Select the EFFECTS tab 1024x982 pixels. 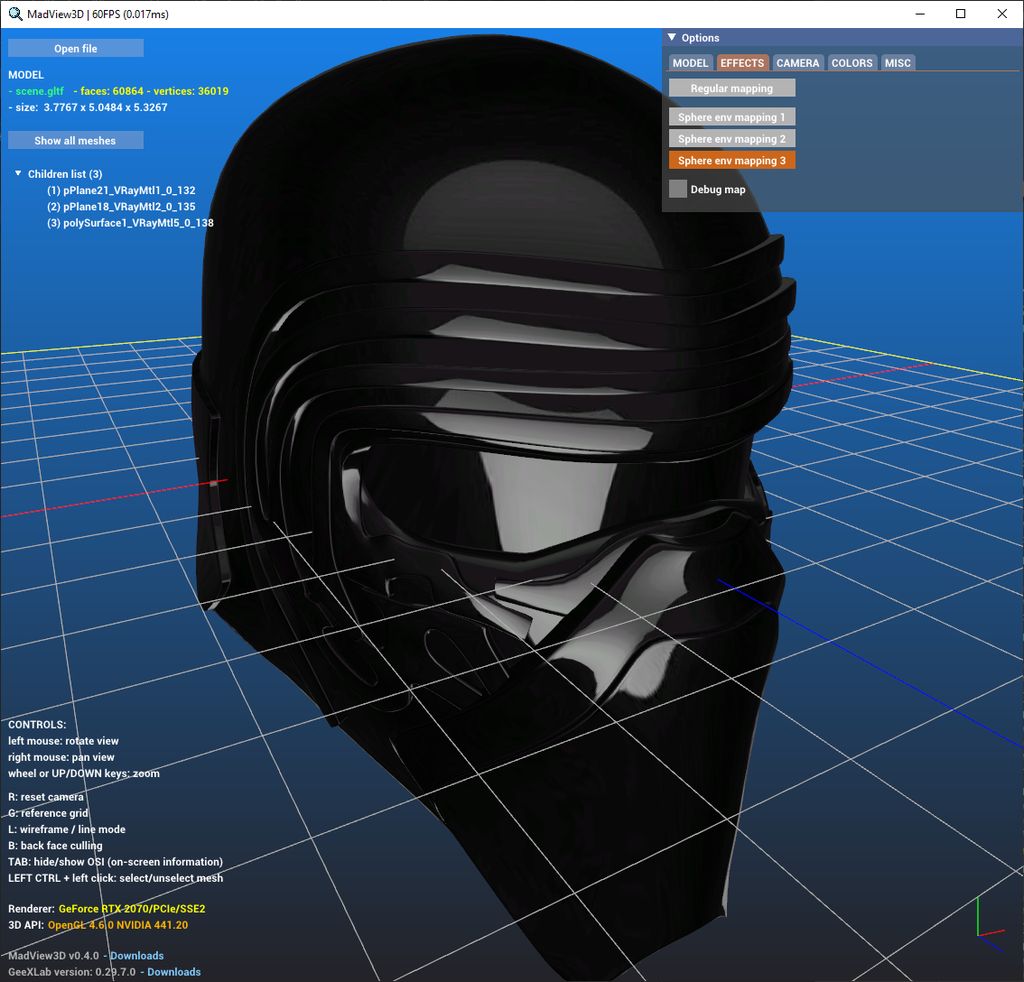click(742, 63)
